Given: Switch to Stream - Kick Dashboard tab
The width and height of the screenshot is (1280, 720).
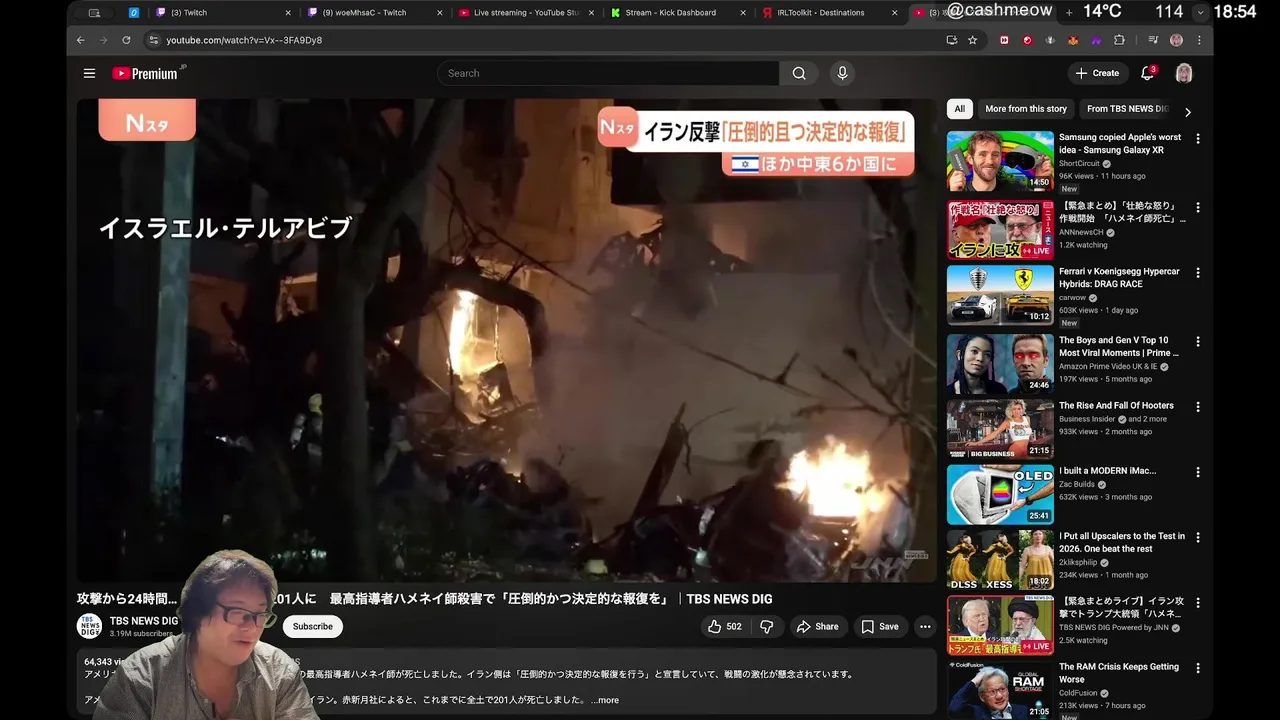Looking at the screenshot, I should pyautogui.click(x=678, y=13).
